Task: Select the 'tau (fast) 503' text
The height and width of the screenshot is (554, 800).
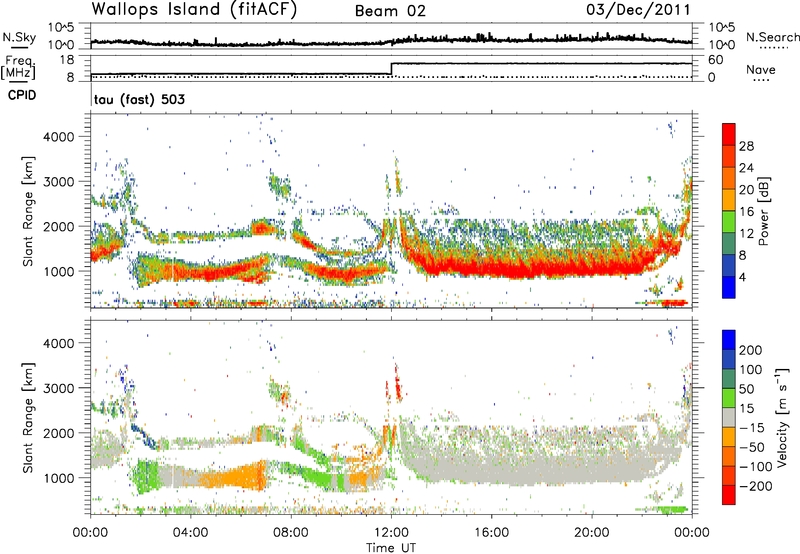Action: tap(139, 99)
